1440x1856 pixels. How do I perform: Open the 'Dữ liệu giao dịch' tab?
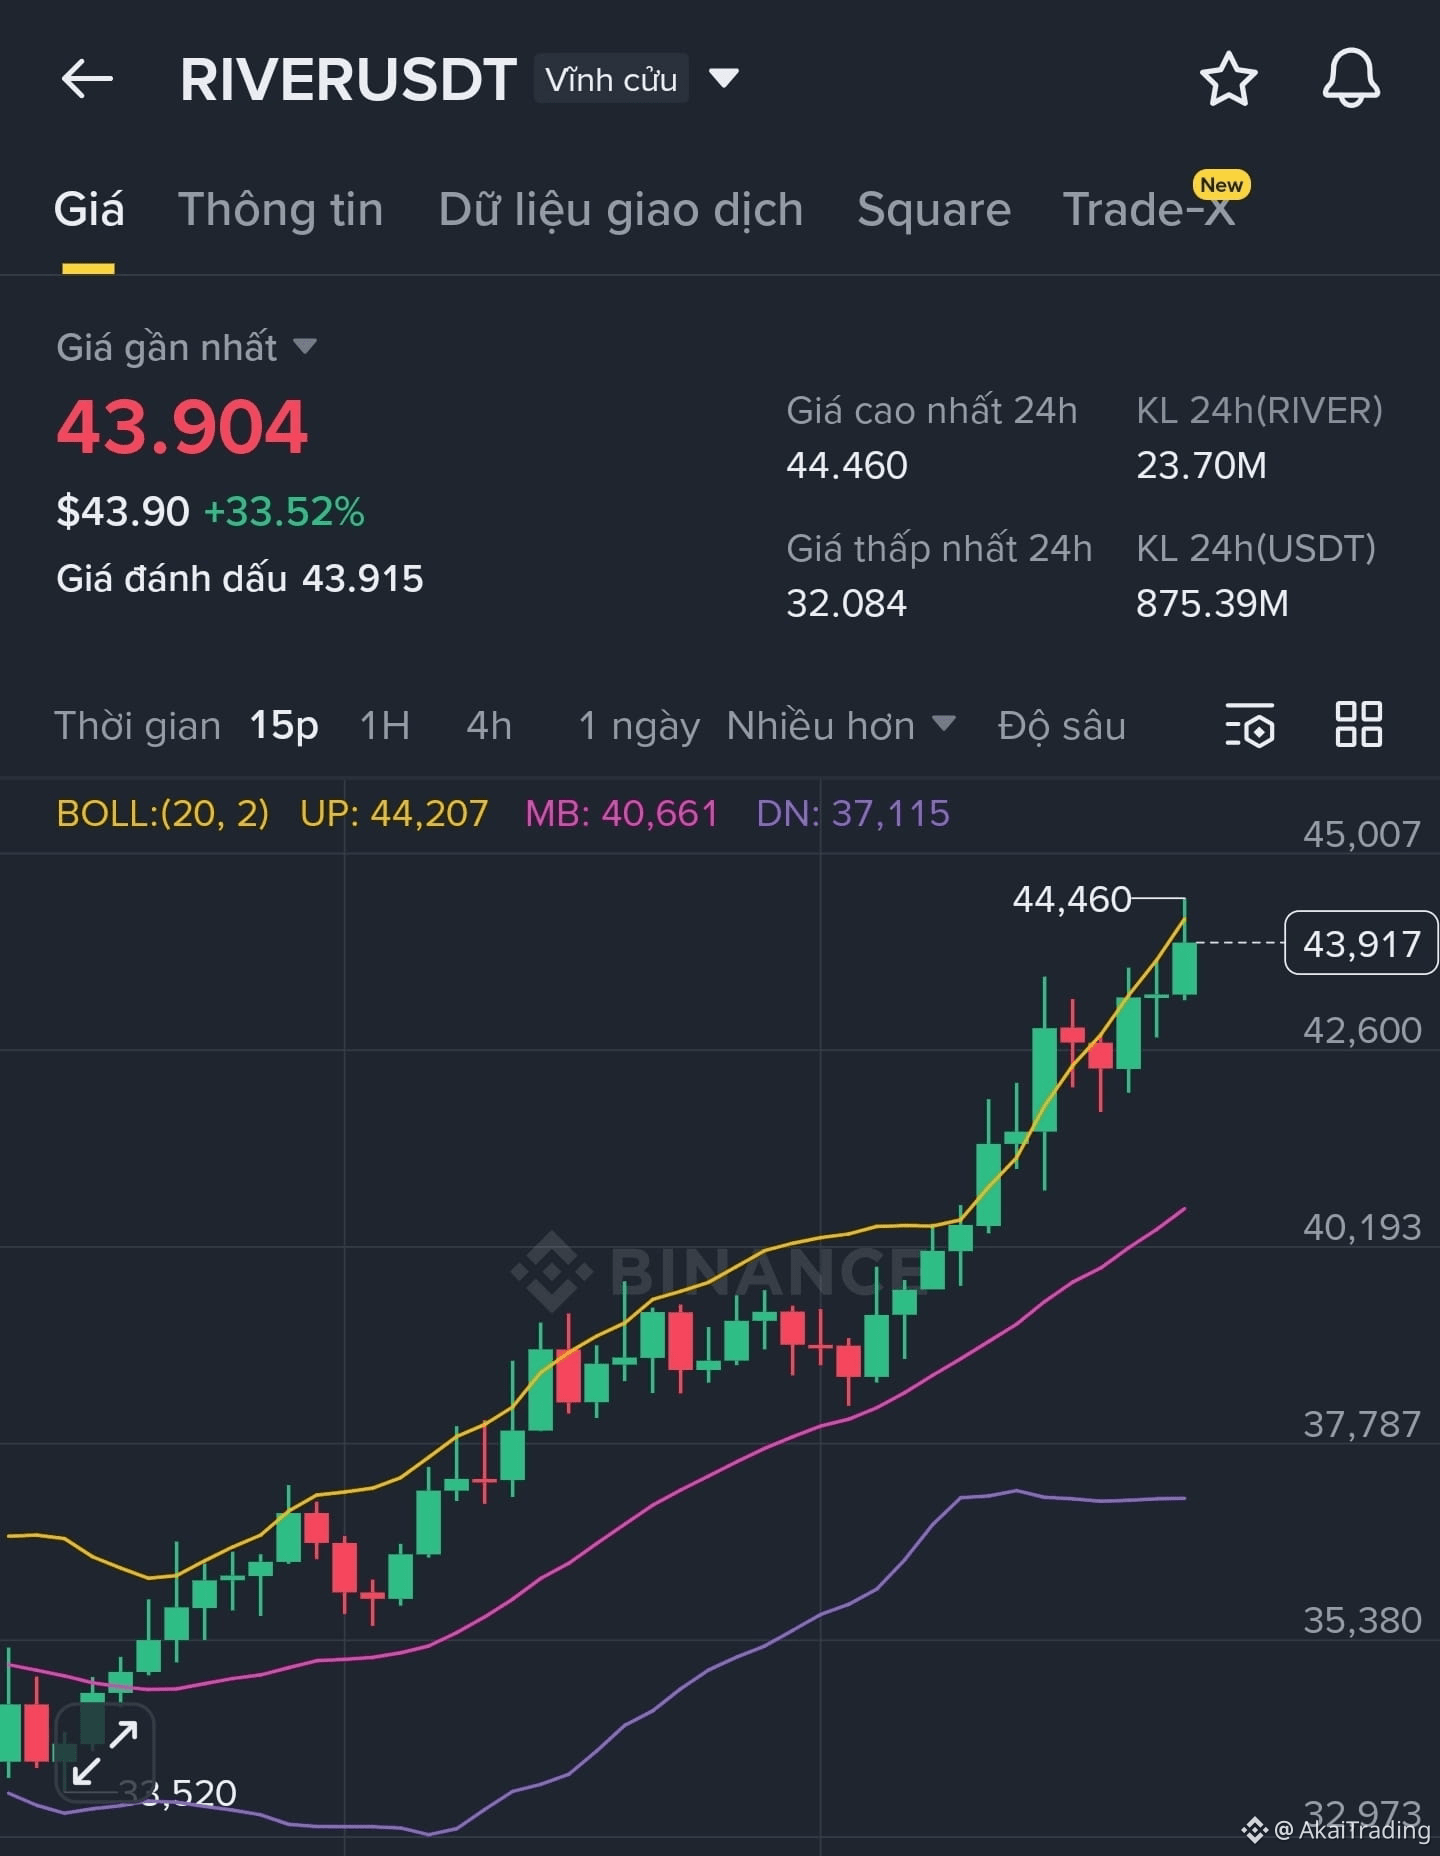[x=621, y=210]
